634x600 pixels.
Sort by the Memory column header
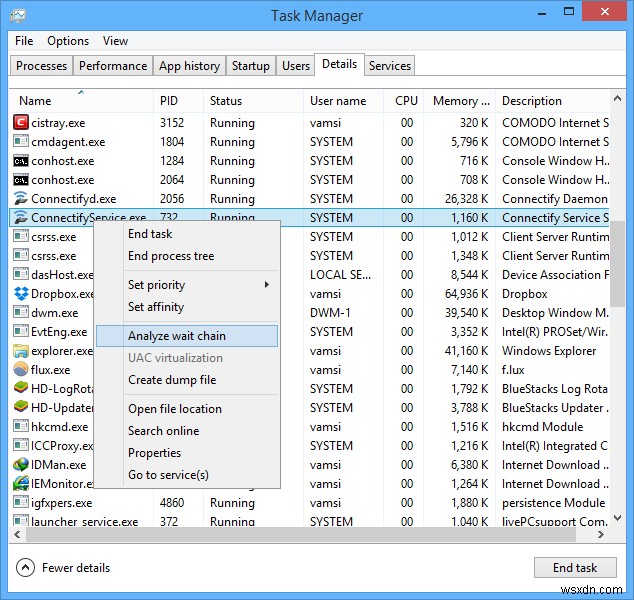coord(459,101)
